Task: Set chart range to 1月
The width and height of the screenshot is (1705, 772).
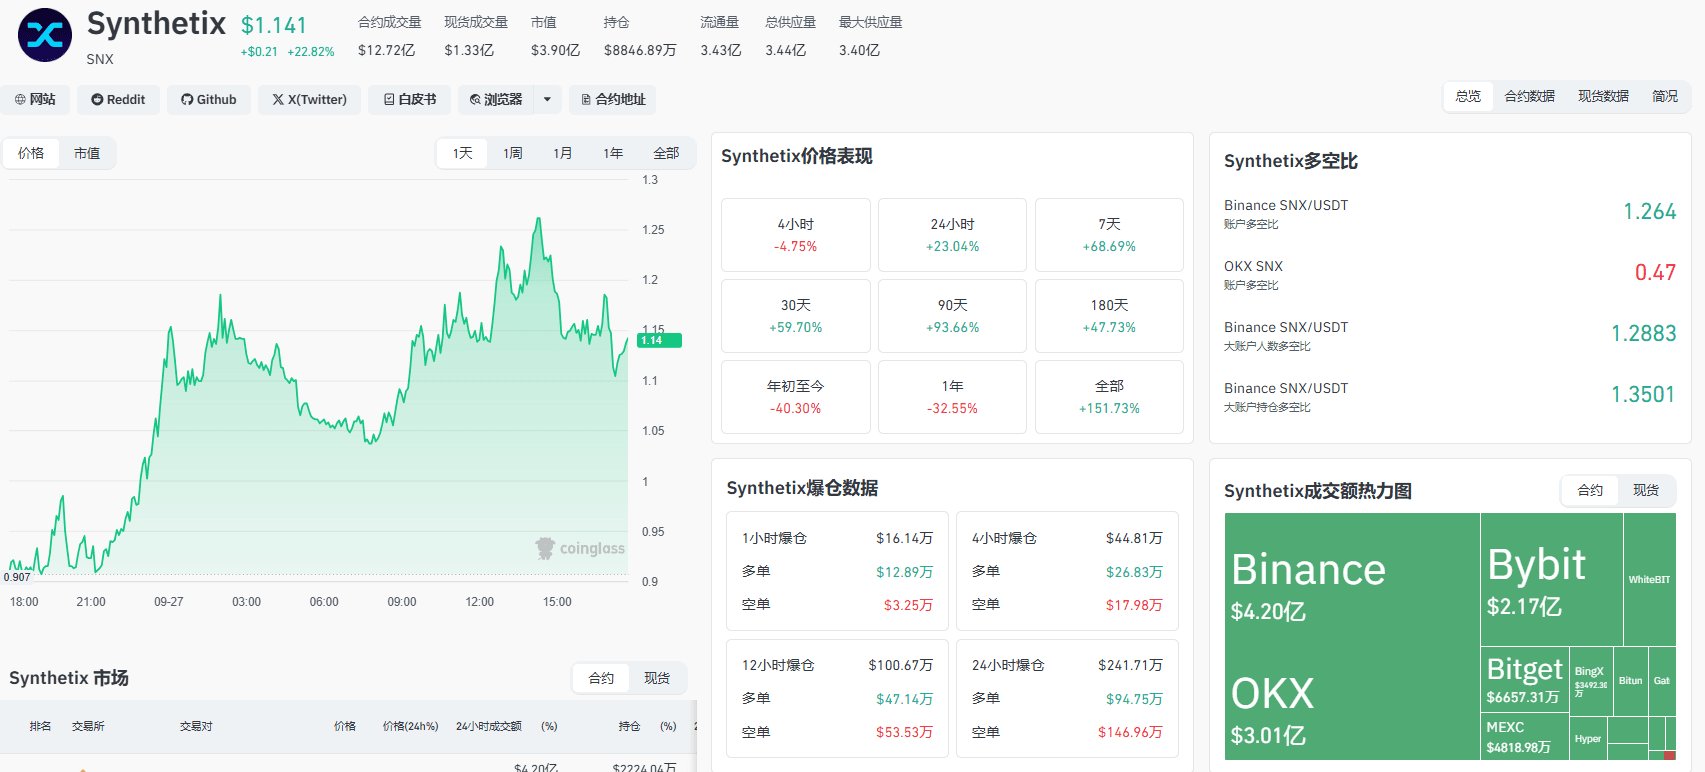Action: point(563,153)
